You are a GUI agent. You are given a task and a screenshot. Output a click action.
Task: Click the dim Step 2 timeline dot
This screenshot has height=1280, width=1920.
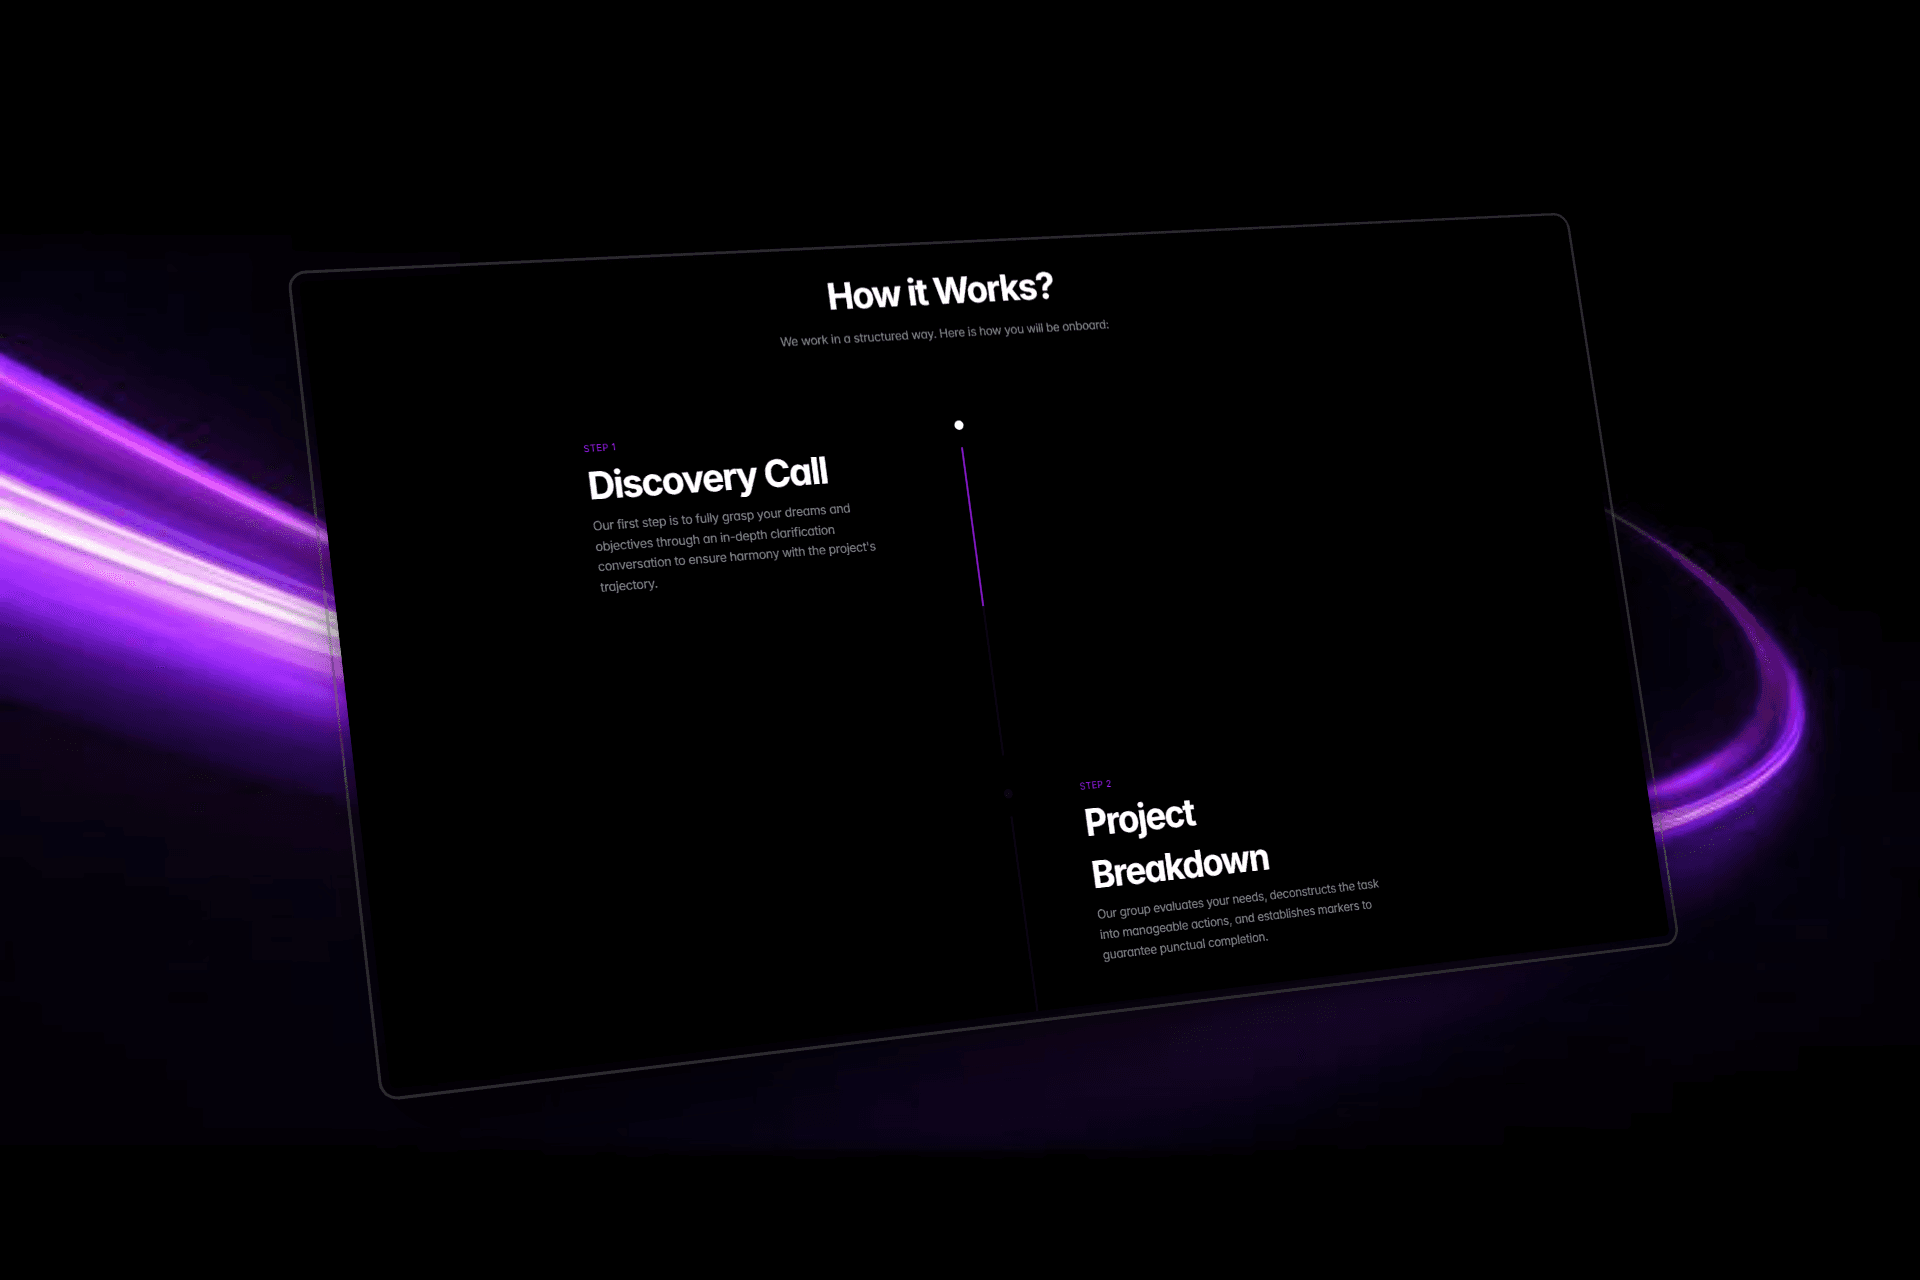(x=1008, y=794)
